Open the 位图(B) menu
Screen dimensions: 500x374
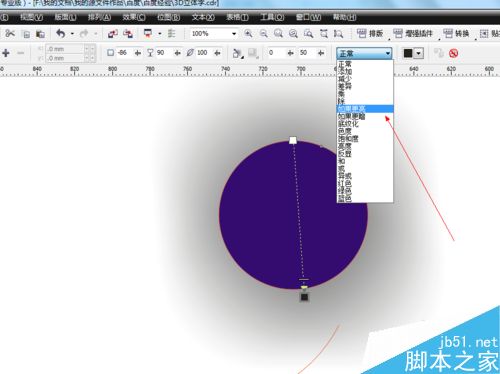(x=168, y=17)
